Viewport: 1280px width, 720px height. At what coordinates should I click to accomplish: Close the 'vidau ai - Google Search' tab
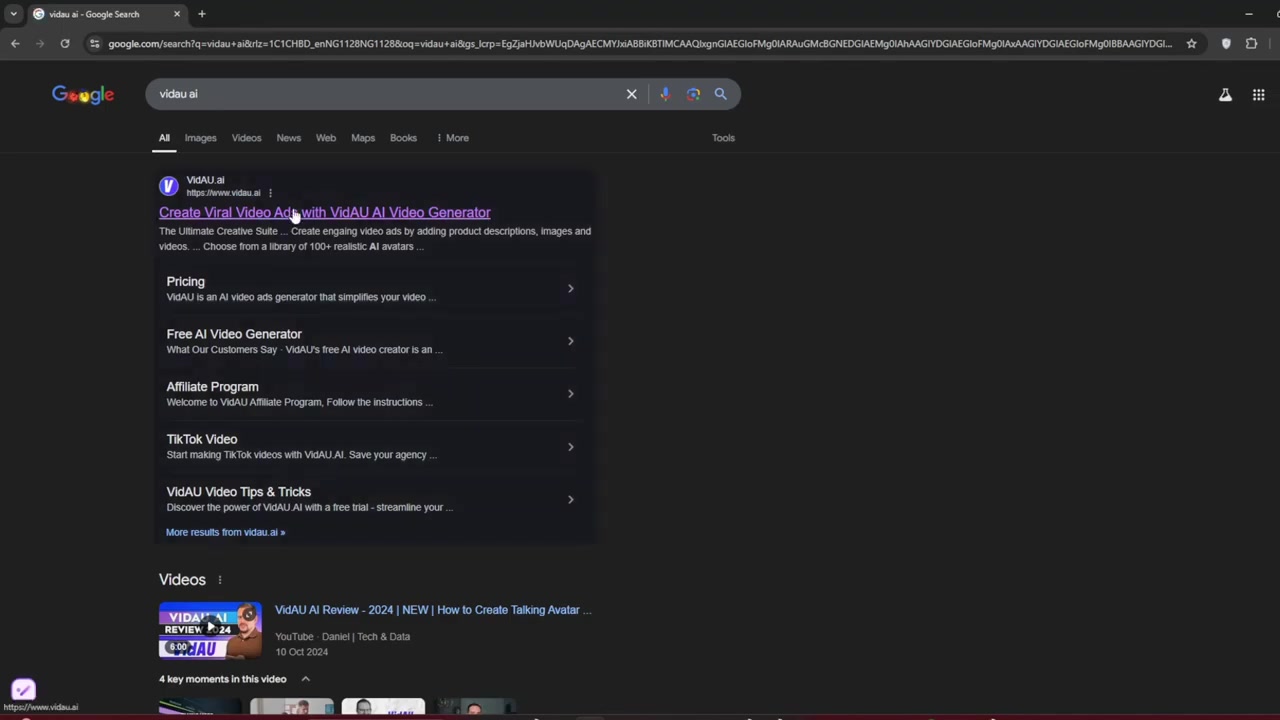coord(177,14)
